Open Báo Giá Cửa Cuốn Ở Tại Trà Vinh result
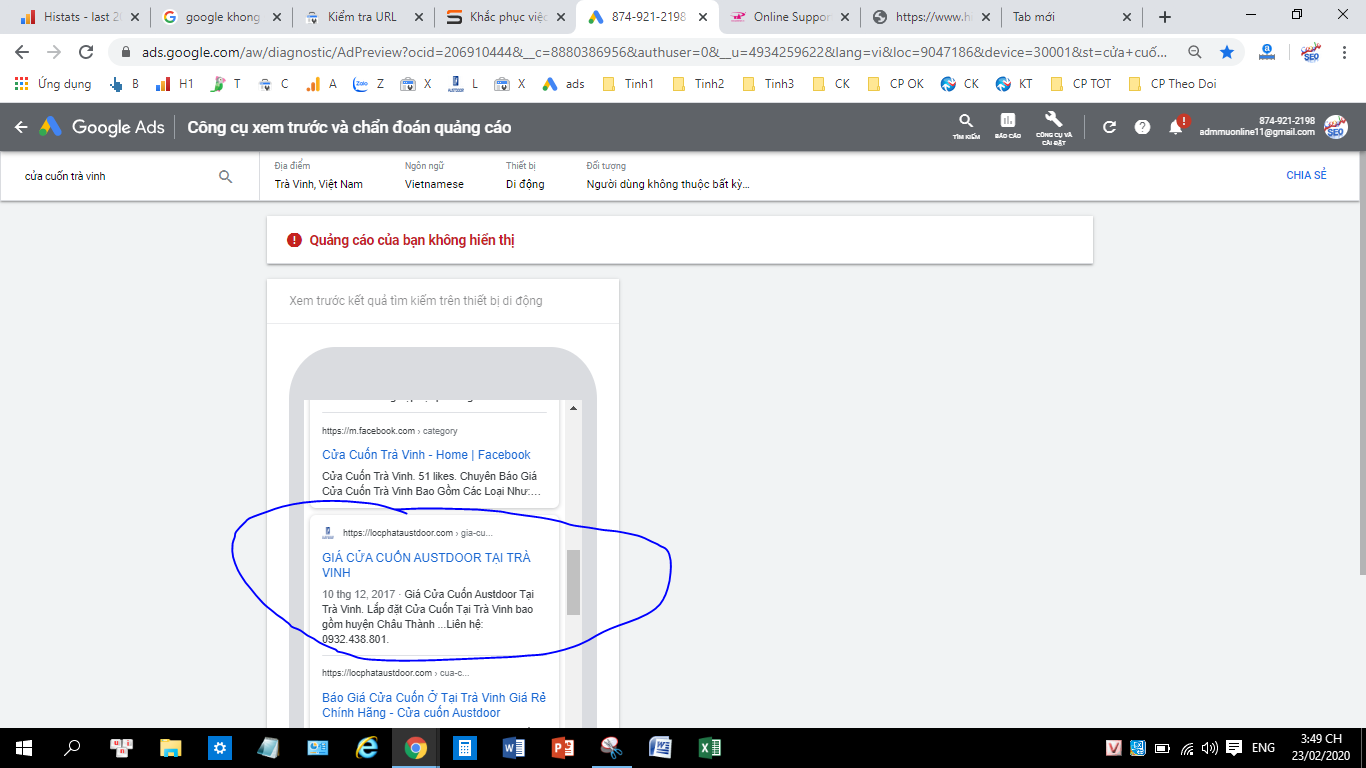The image size is (1366, 768). [x=434, y=705]
